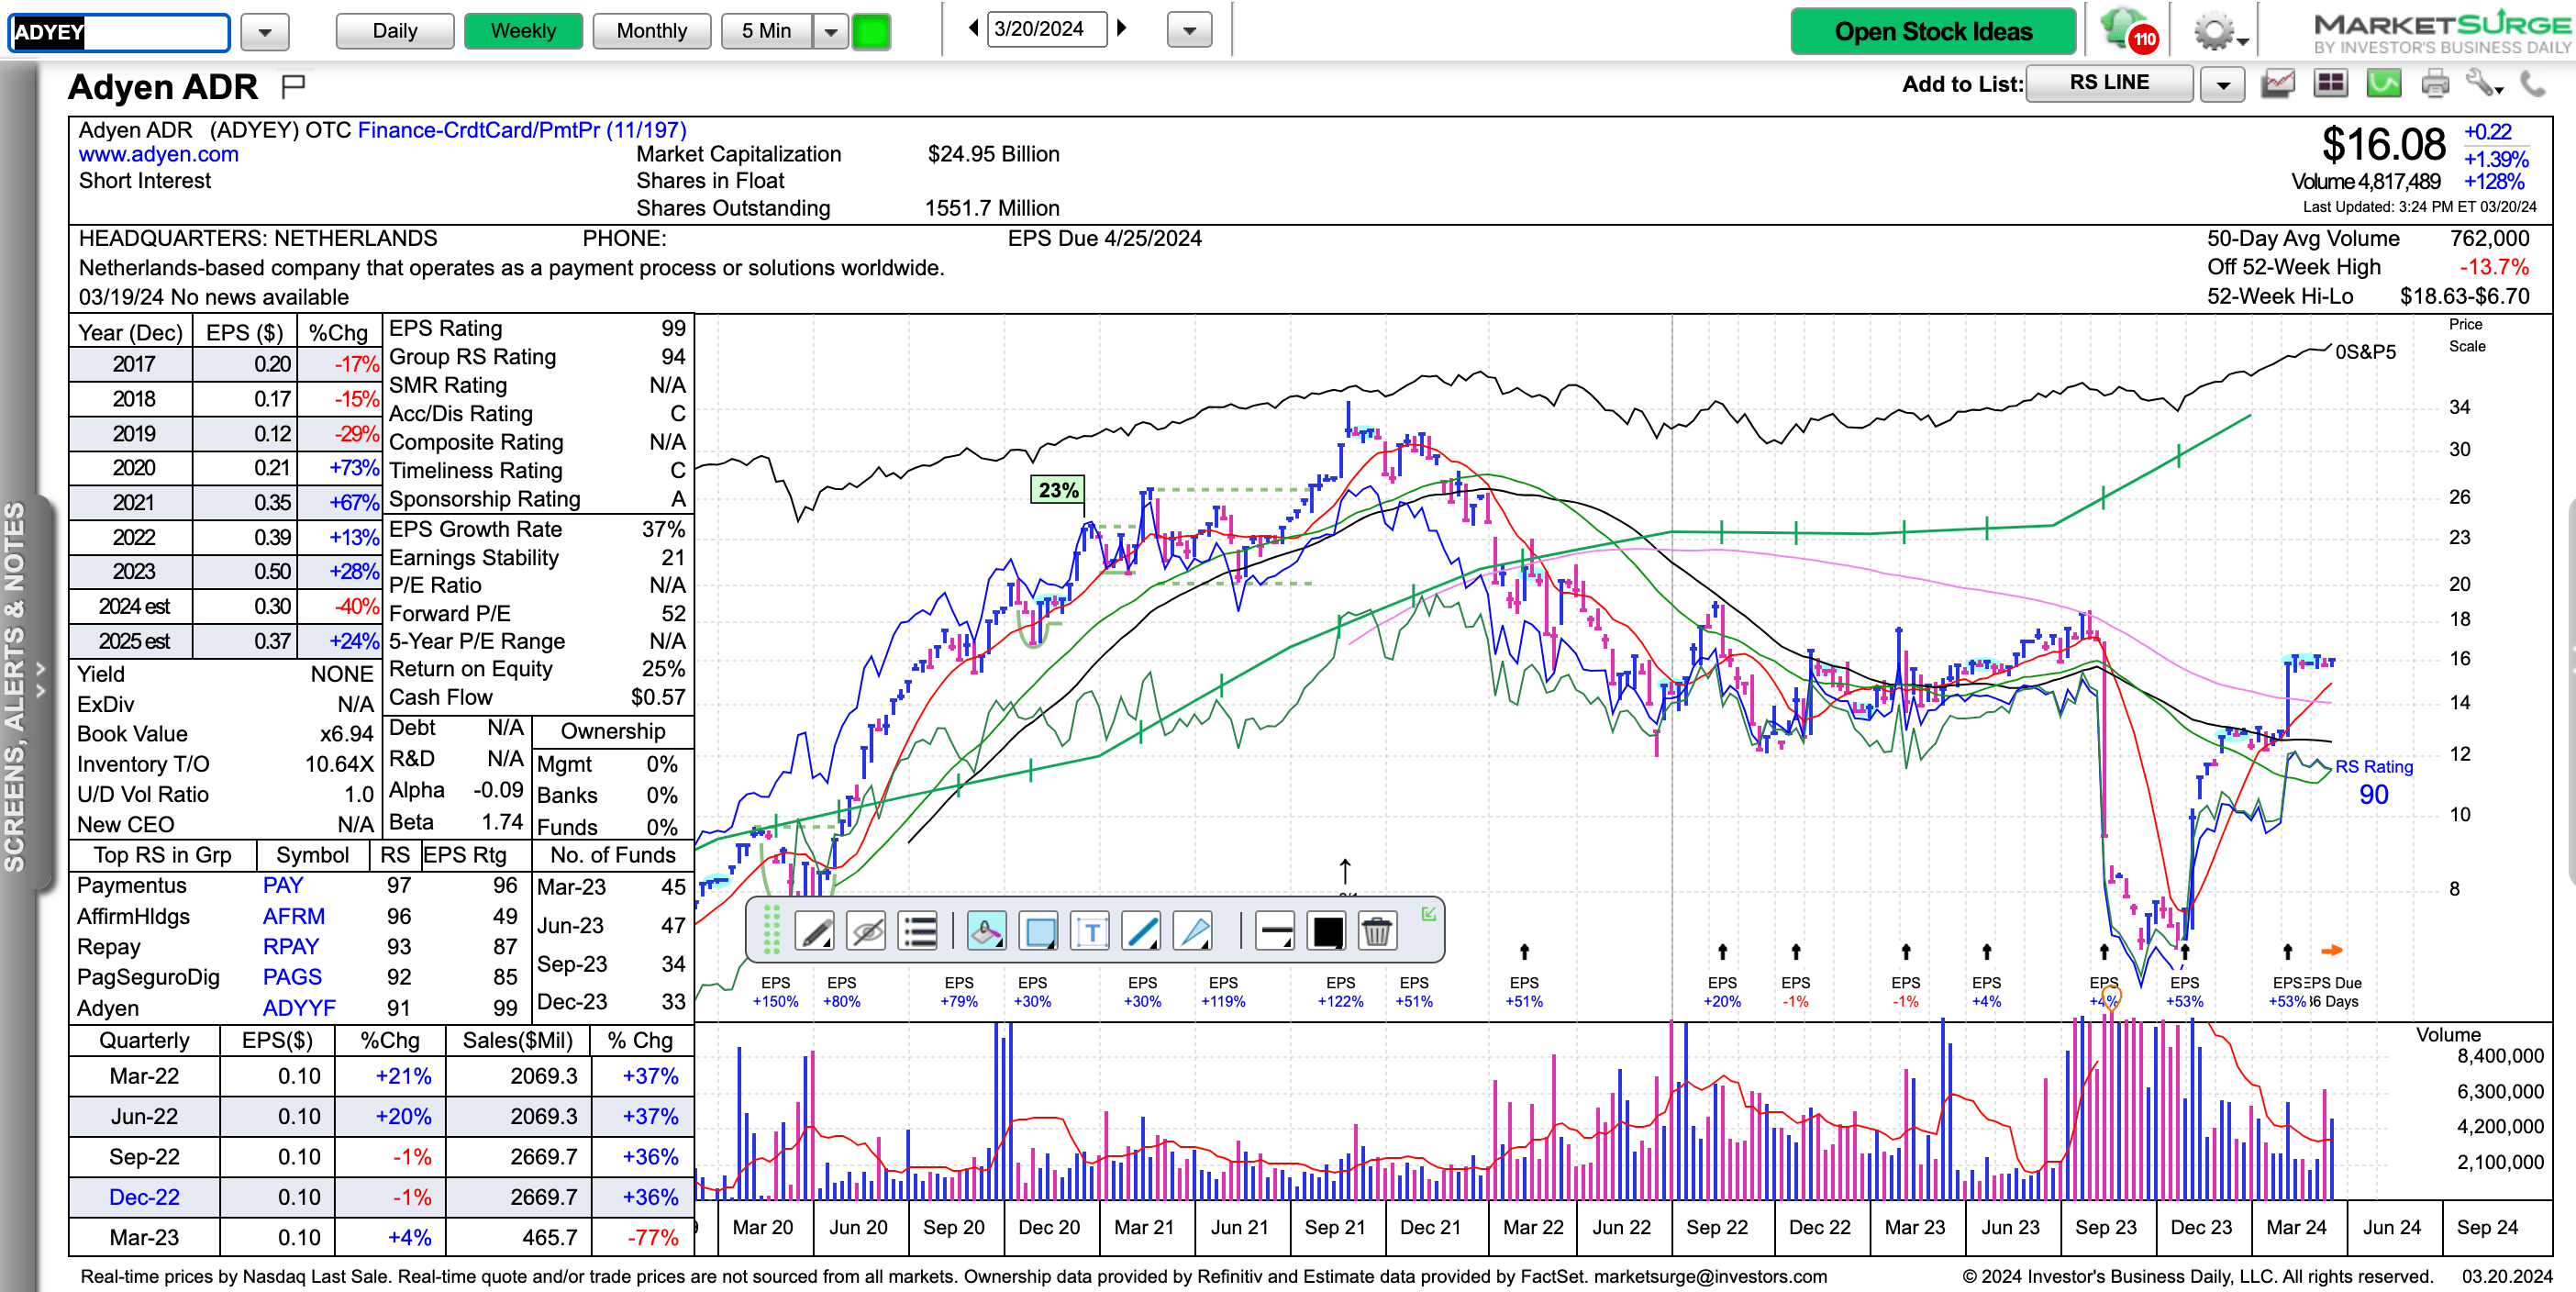Select the trend line drawing tool
Screen dimensions: 2576x1292
1141,932
